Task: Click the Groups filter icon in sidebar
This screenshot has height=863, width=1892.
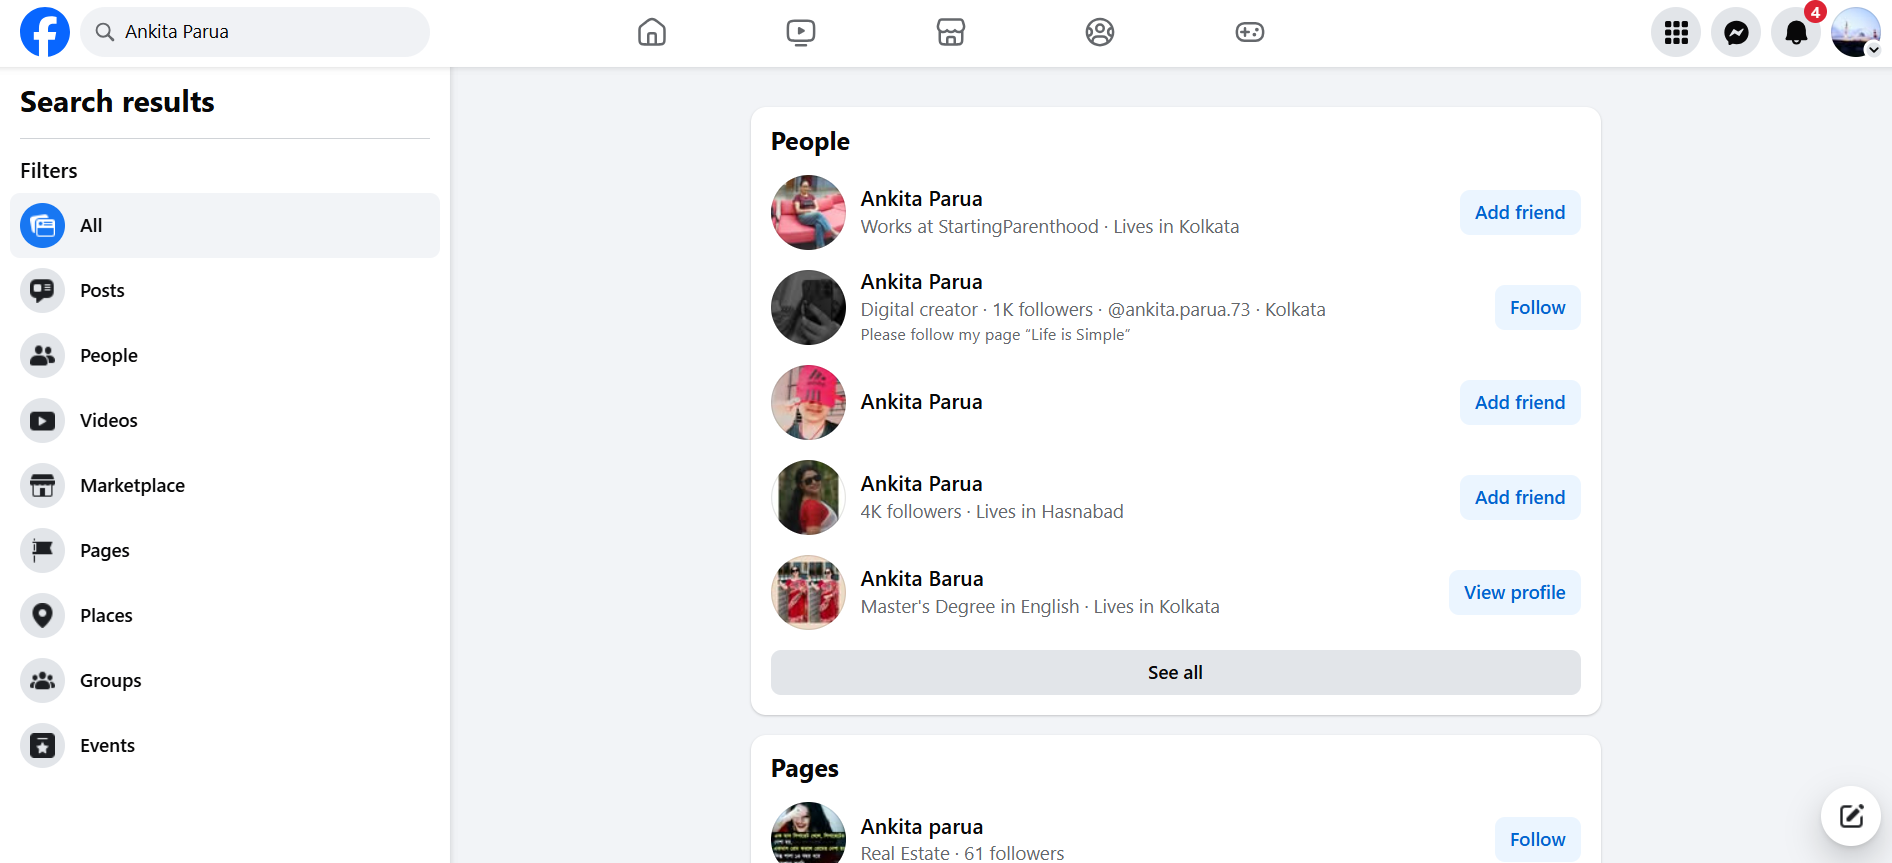Action: click(x=42, y=681)
